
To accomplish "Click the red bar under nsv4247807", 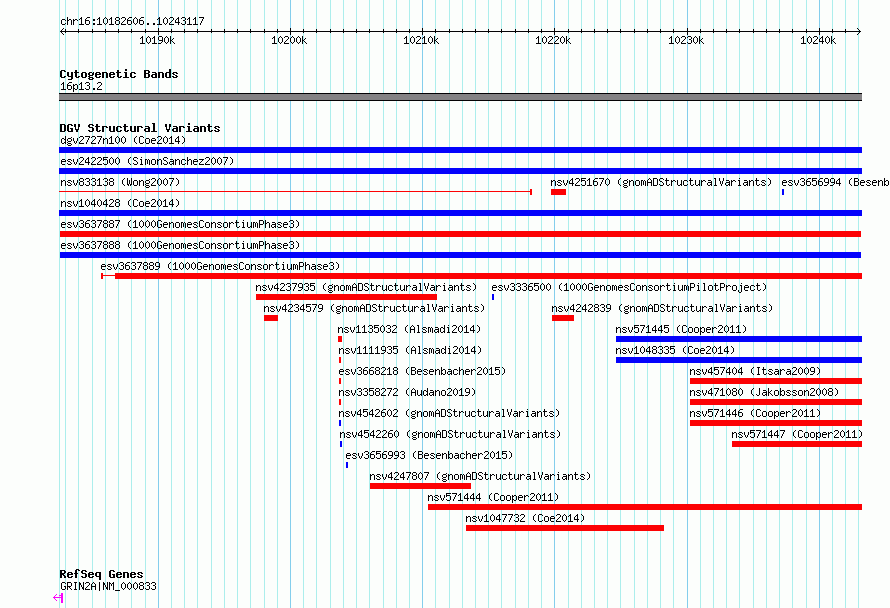I will pos(420,486).
